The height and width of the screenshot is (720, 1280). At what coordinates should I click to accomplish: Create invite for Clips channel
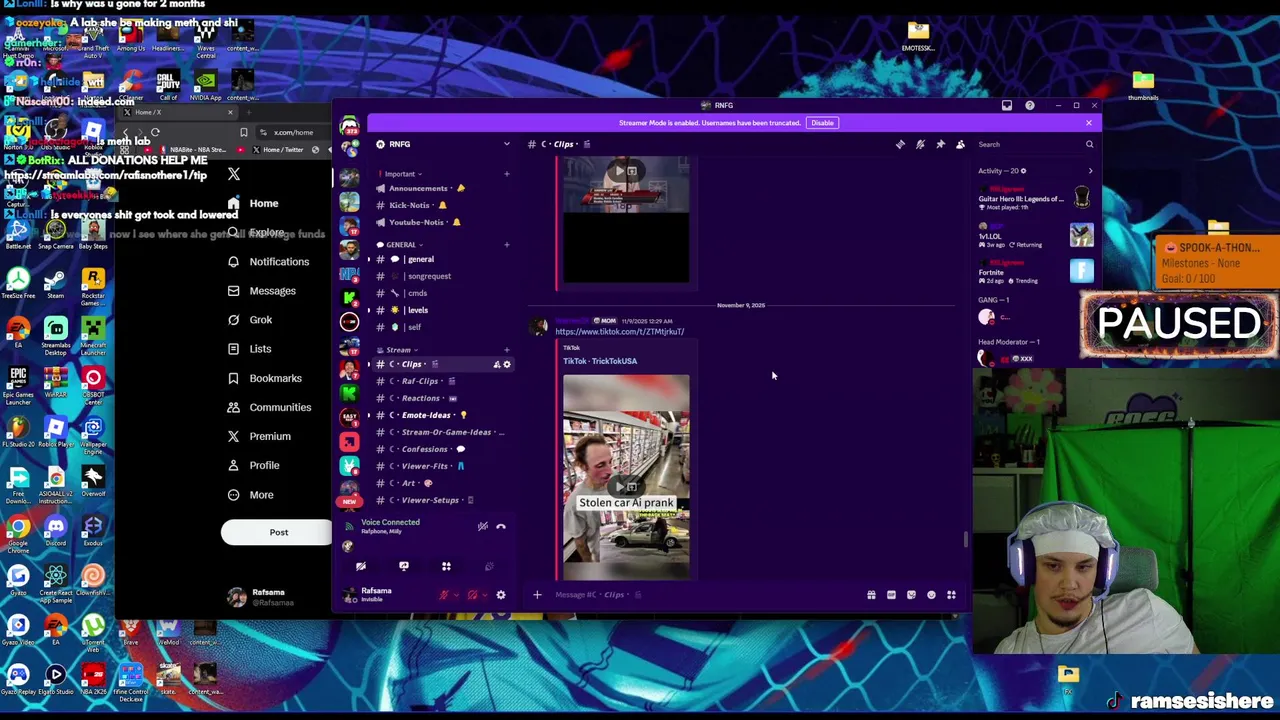[496, 364]
